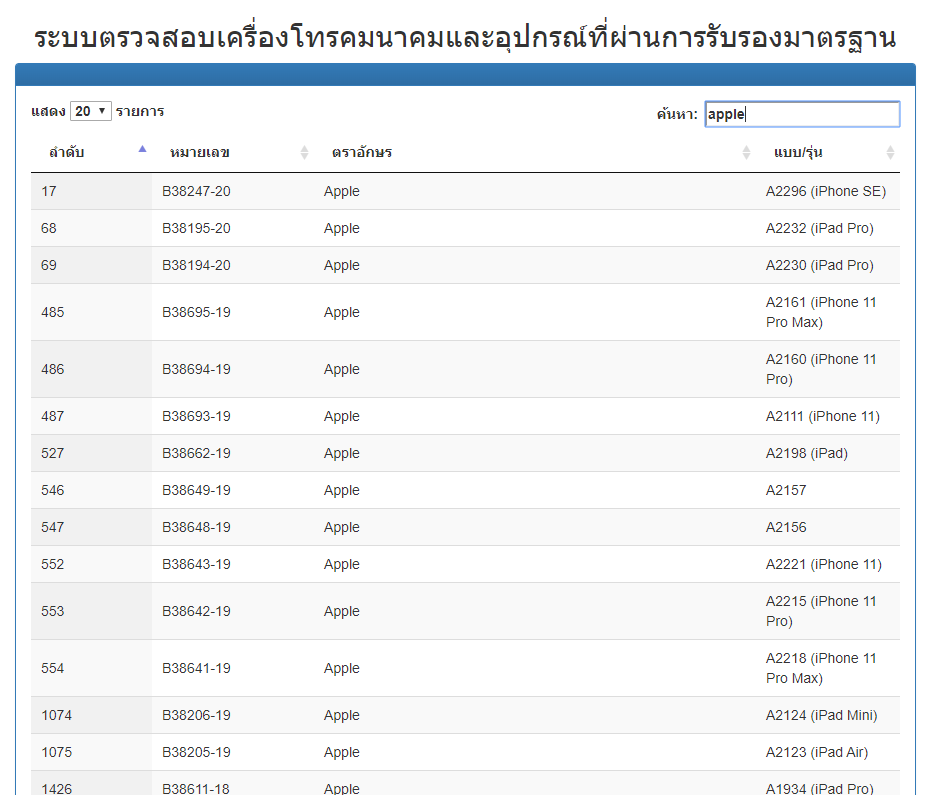This screenshot has height=795, width=929.
Task: Select the A2232 (iPad Pro) row
Action: (819, 228)
